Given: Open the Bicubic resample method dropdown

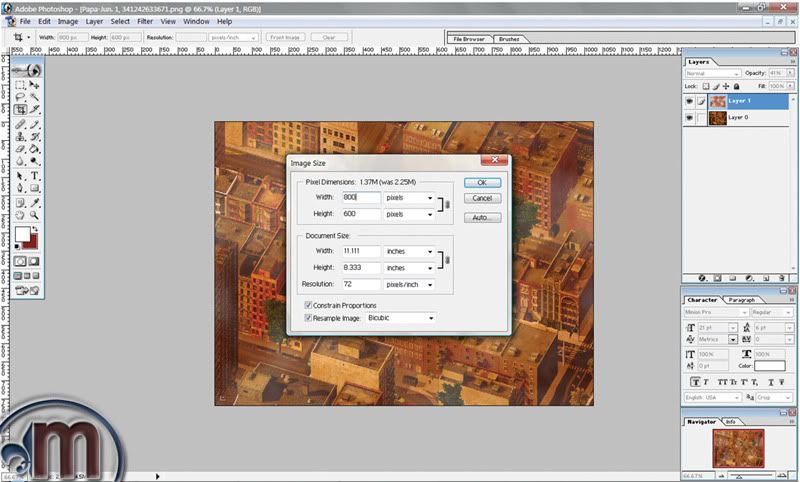Looking at the screenshot, I should pyautogui.click(x=400, y=318).
